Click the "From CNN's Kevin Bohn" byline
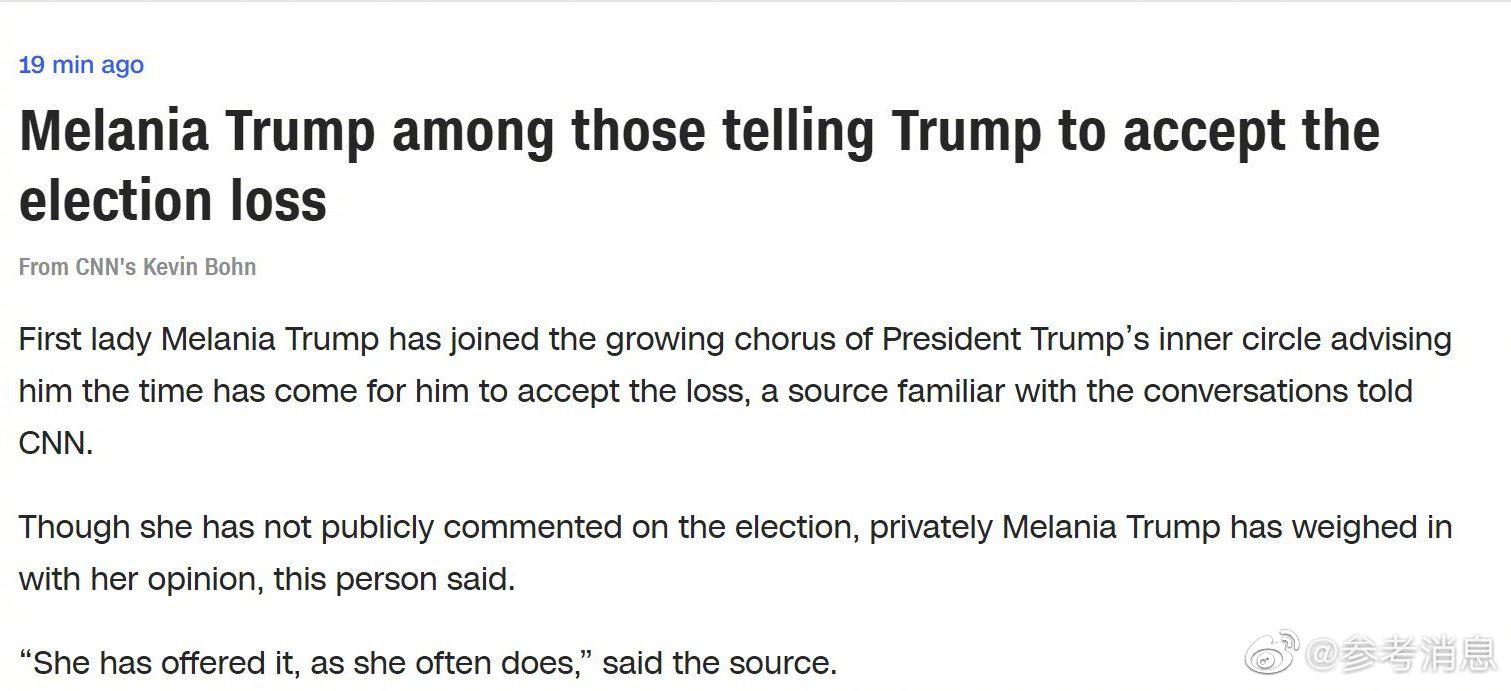This screenshot has width=1511, height=691. coord(137,267)
